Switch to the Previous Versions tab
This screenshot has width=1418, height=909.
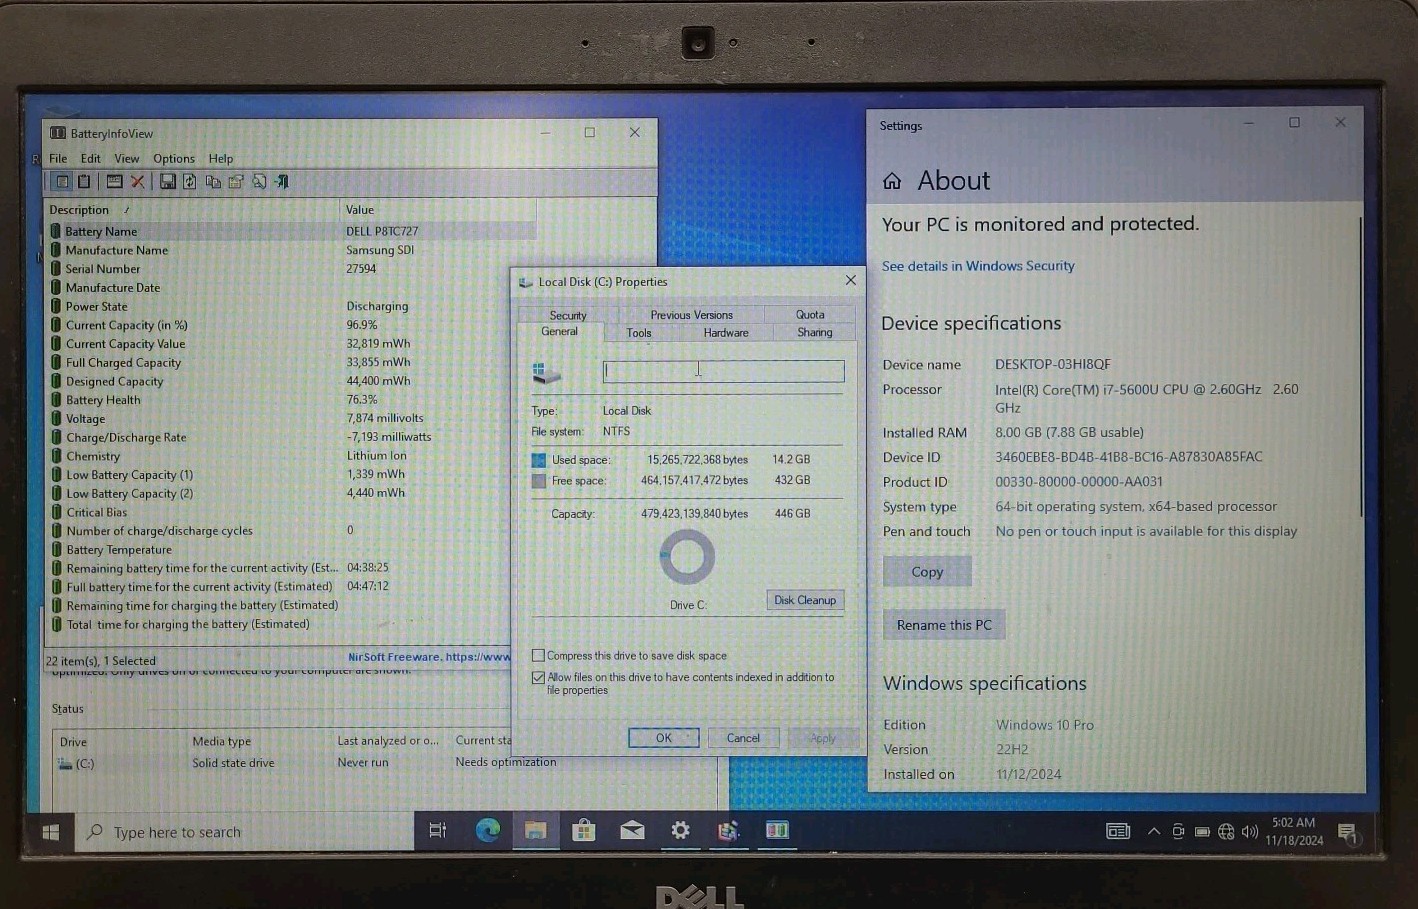[691, 315]
